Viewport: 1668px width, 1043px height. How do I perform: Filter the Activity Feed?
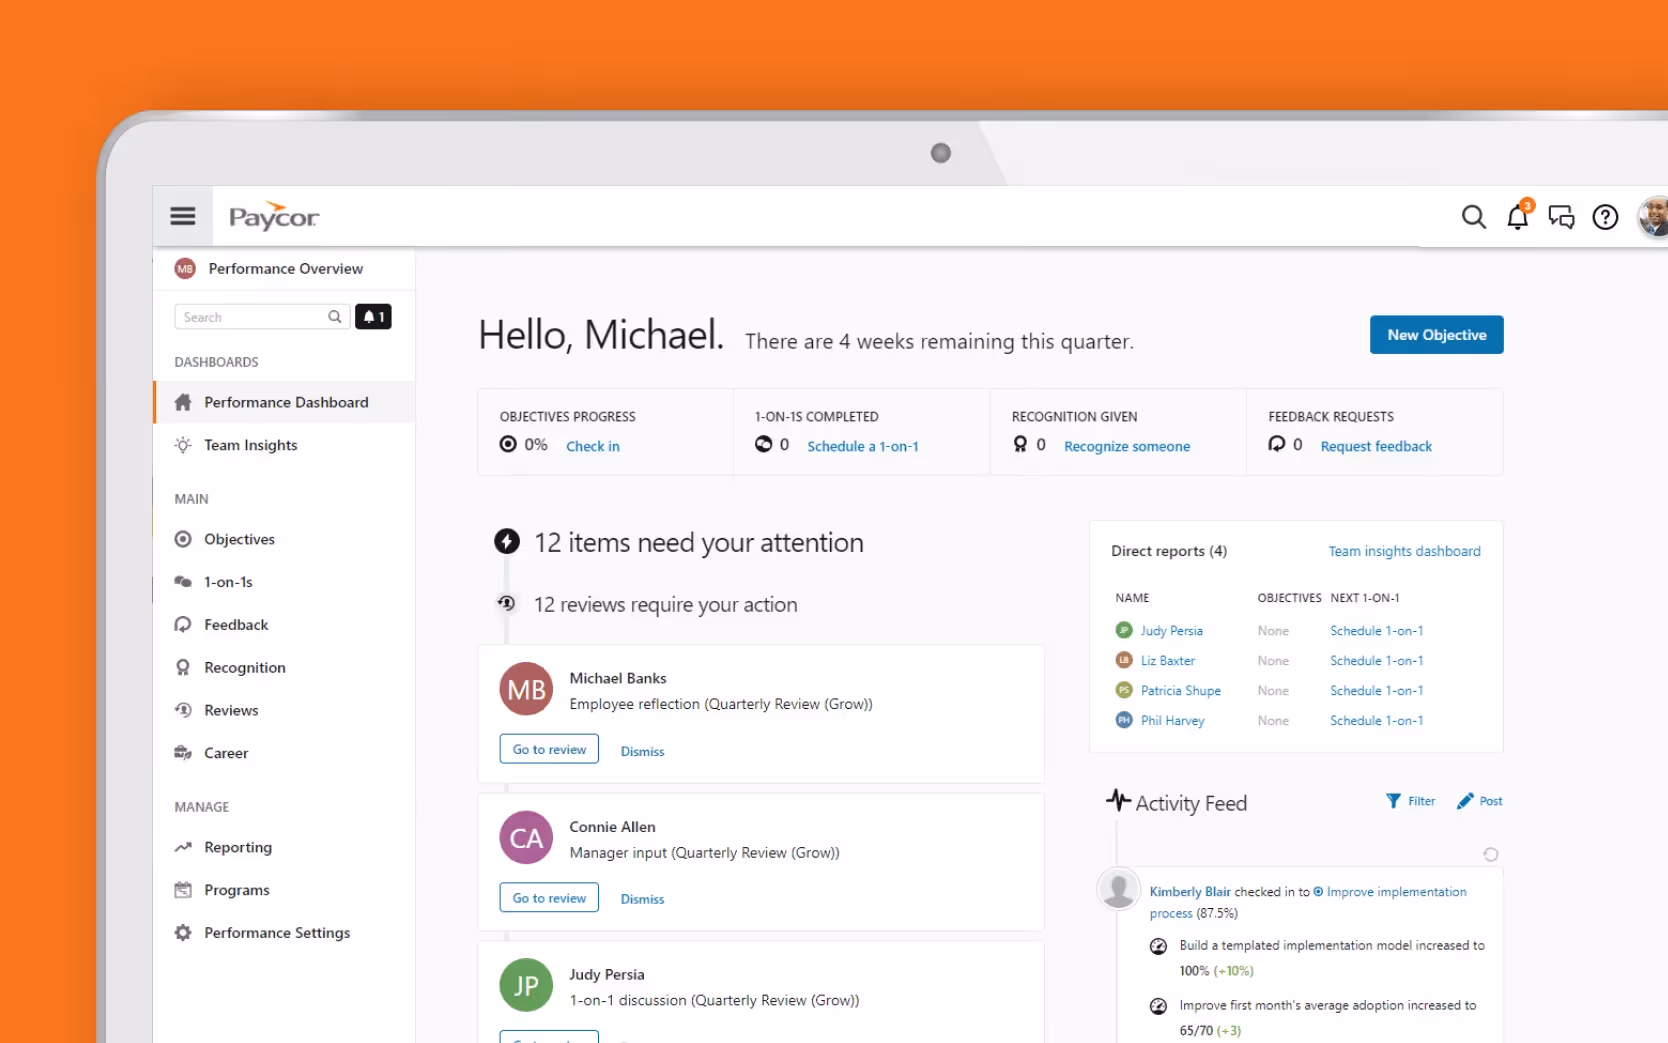point(1410,801)
